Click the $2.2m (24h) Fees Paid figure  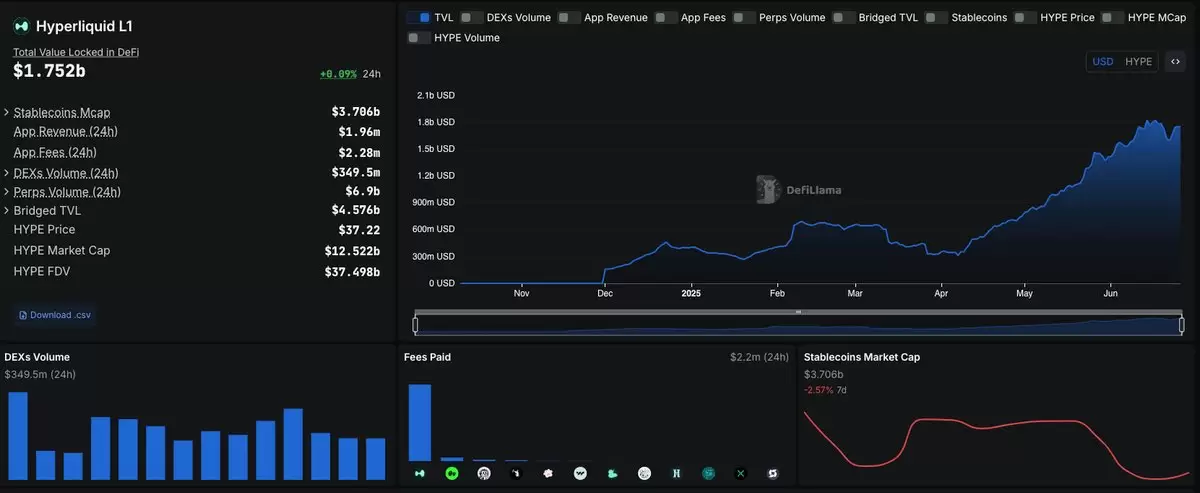tap(760, 357)
